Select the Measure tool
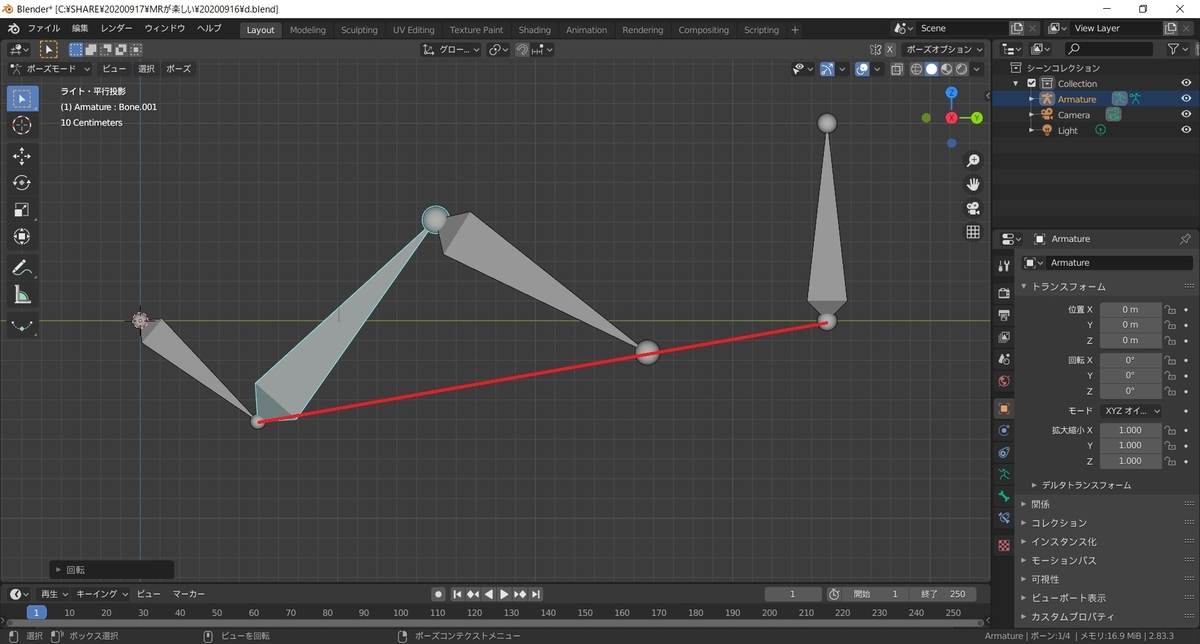Screen dimensions: 1200x644 pos(22,294)
